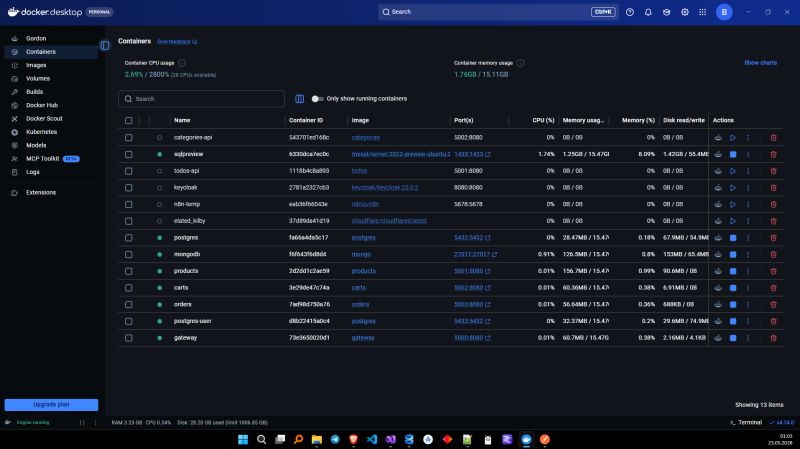Pause the Docker engine from status bar

click(82, 422)
